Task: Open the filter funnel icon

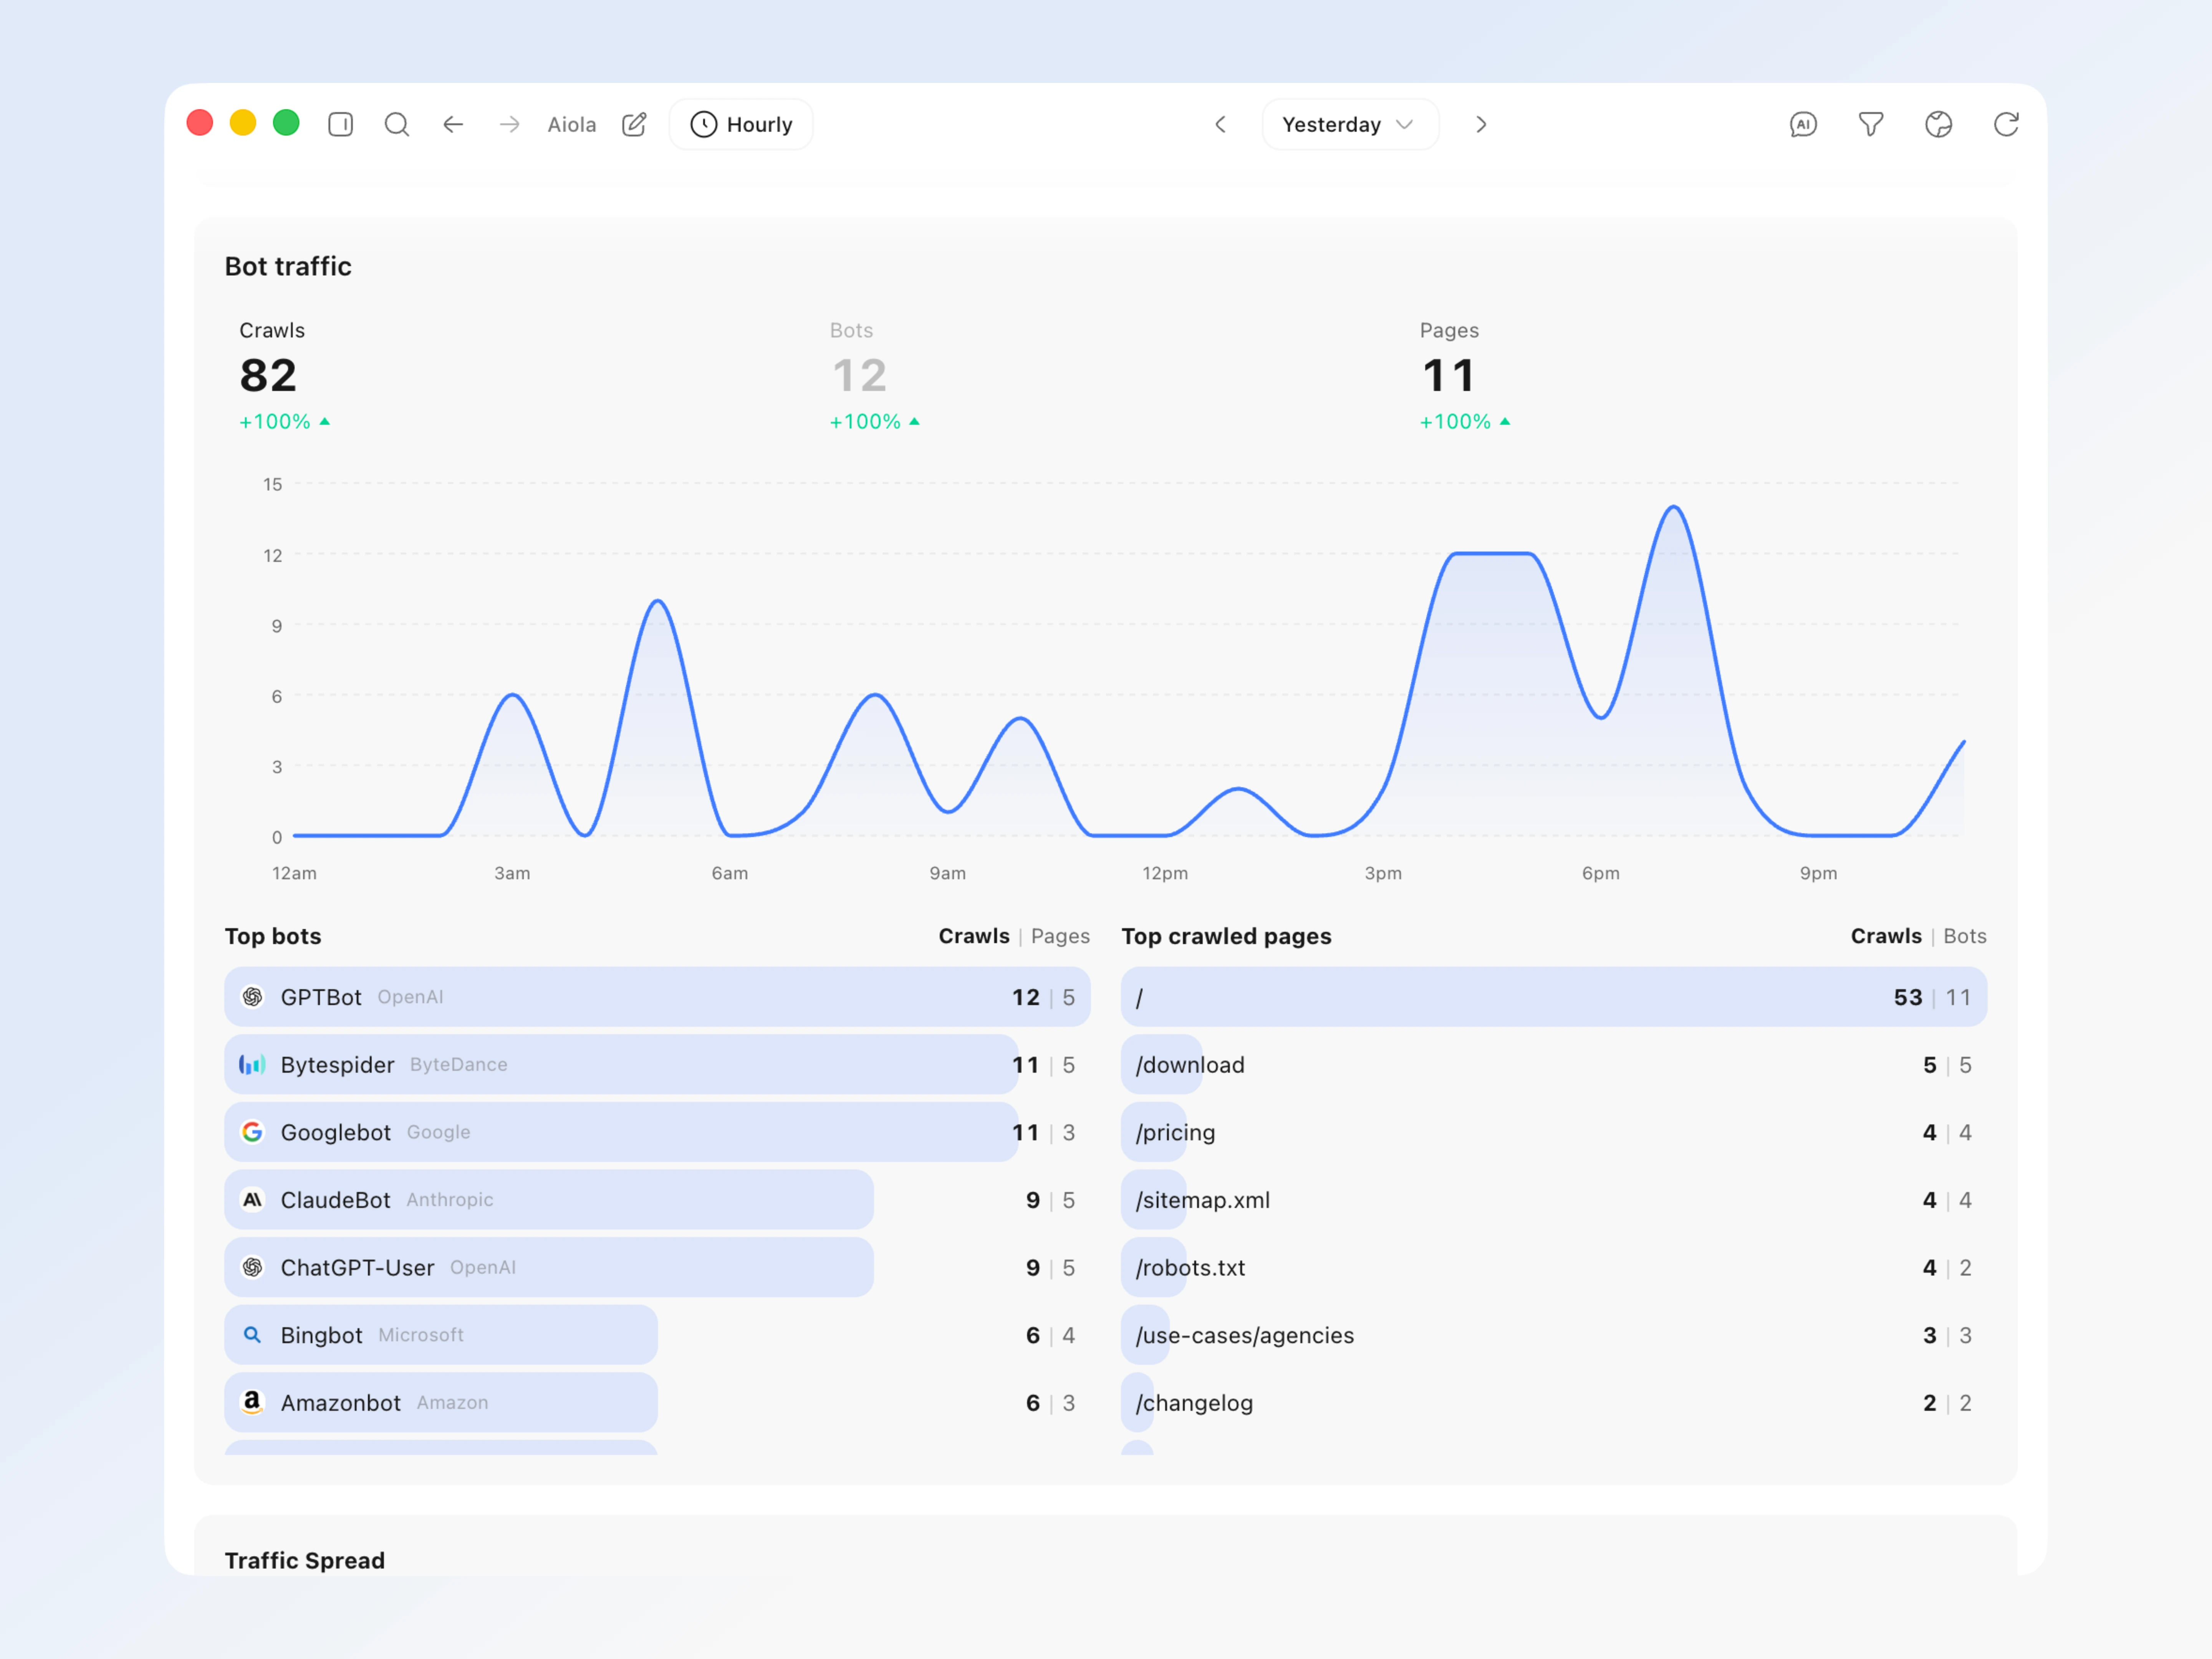Action: 1871,124
